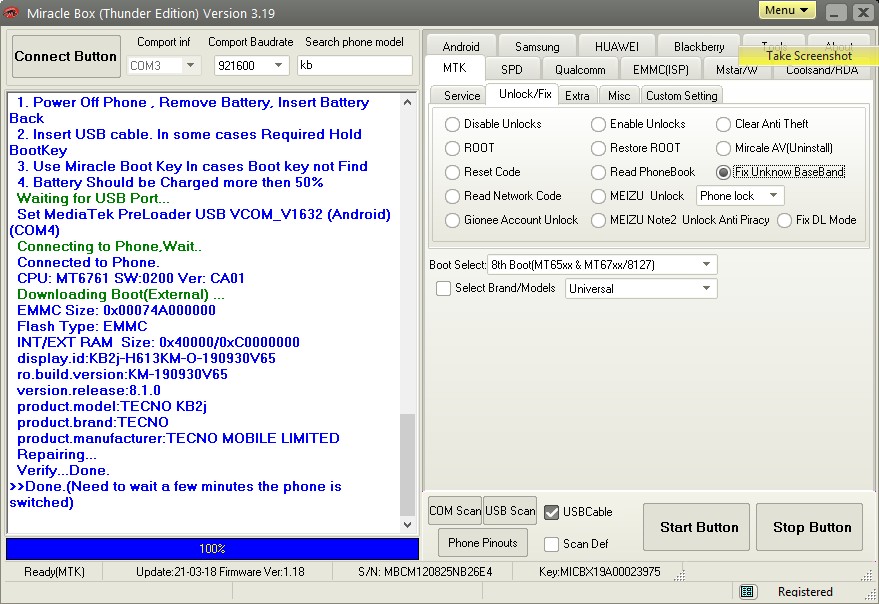Click the 'CPU: MT6761 SW:0200 Ver: CA01' log line
This screenshot has height=604, width=879.
131,279
